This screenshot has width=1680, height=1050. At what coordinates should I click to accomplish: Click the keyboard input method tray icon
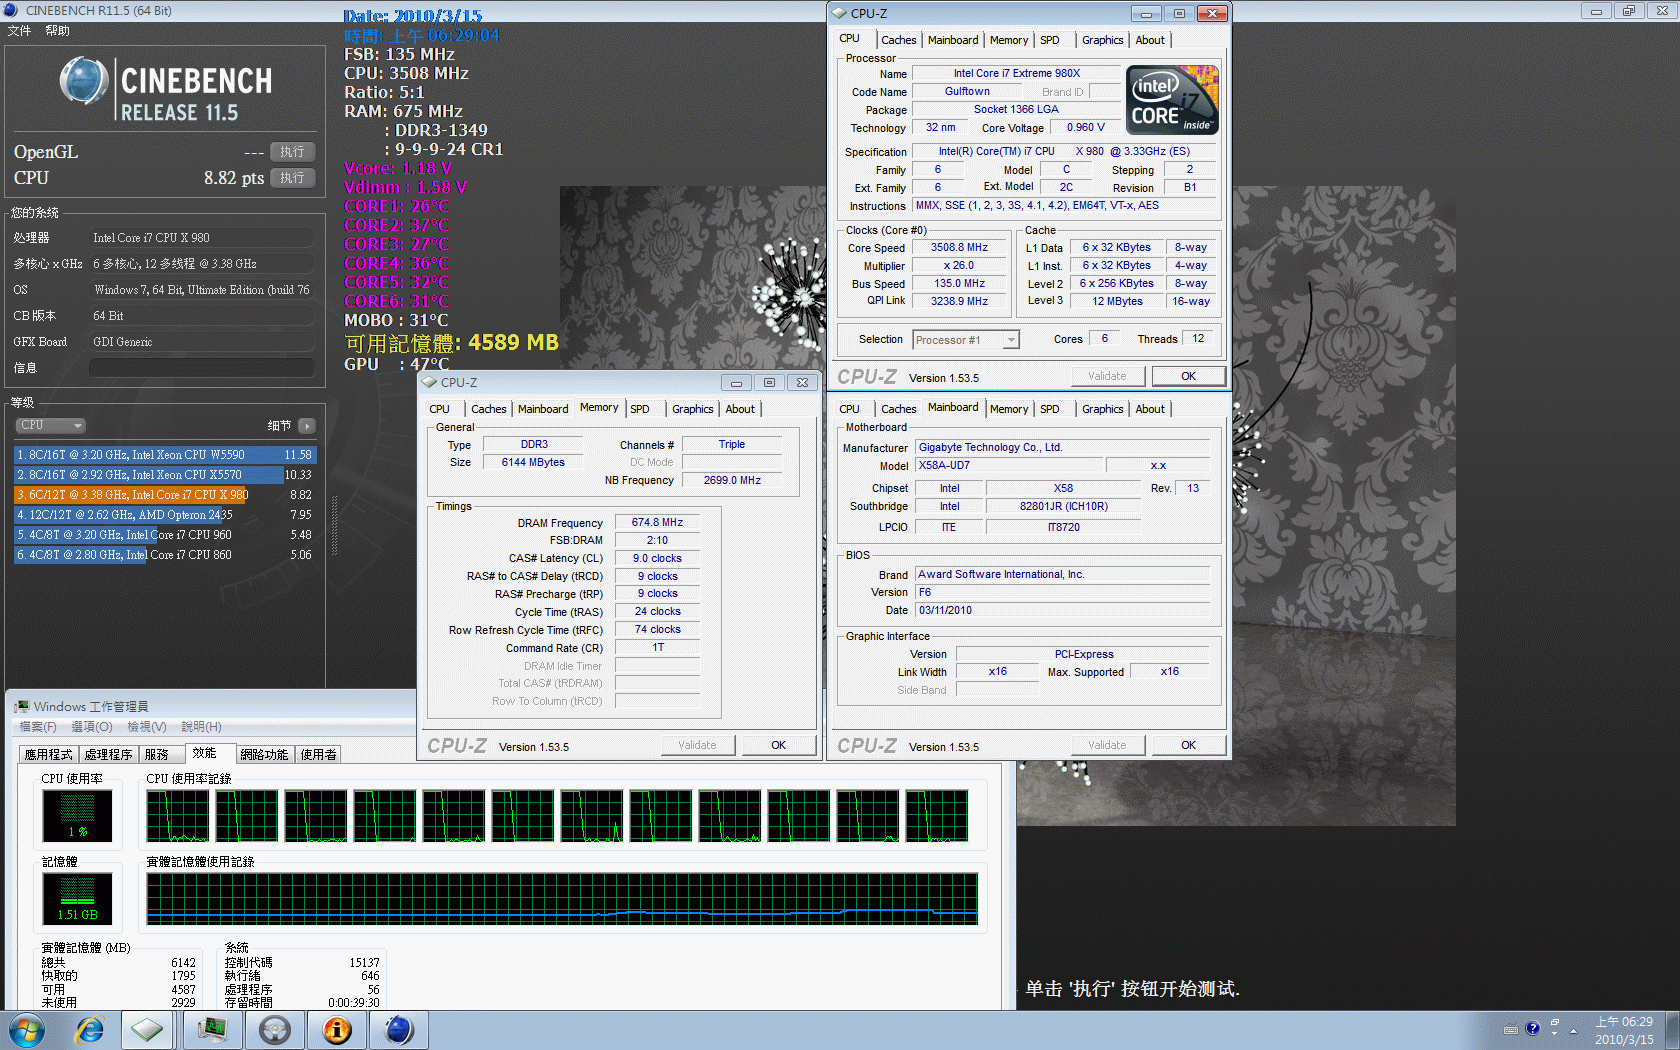[1510, 1029]
